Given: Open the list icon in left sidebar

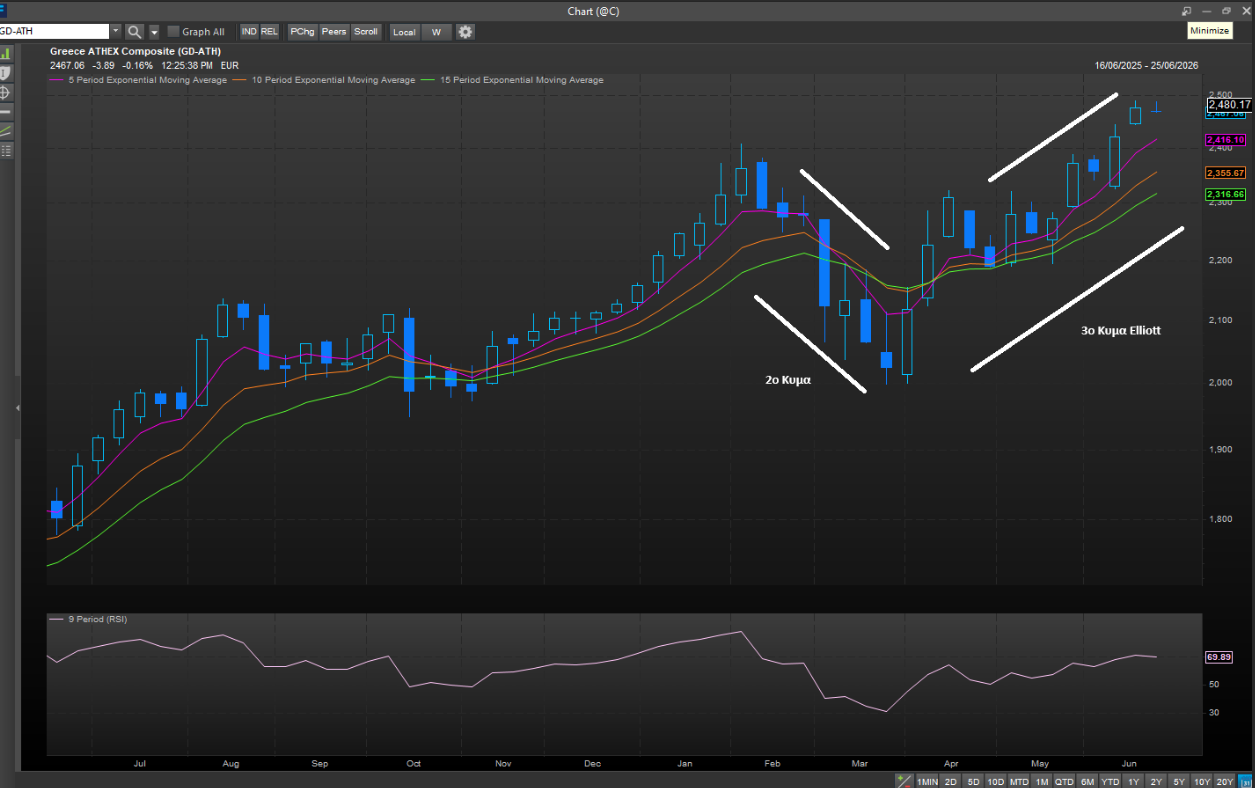Looking at the screenshot, I should point(5,151).
